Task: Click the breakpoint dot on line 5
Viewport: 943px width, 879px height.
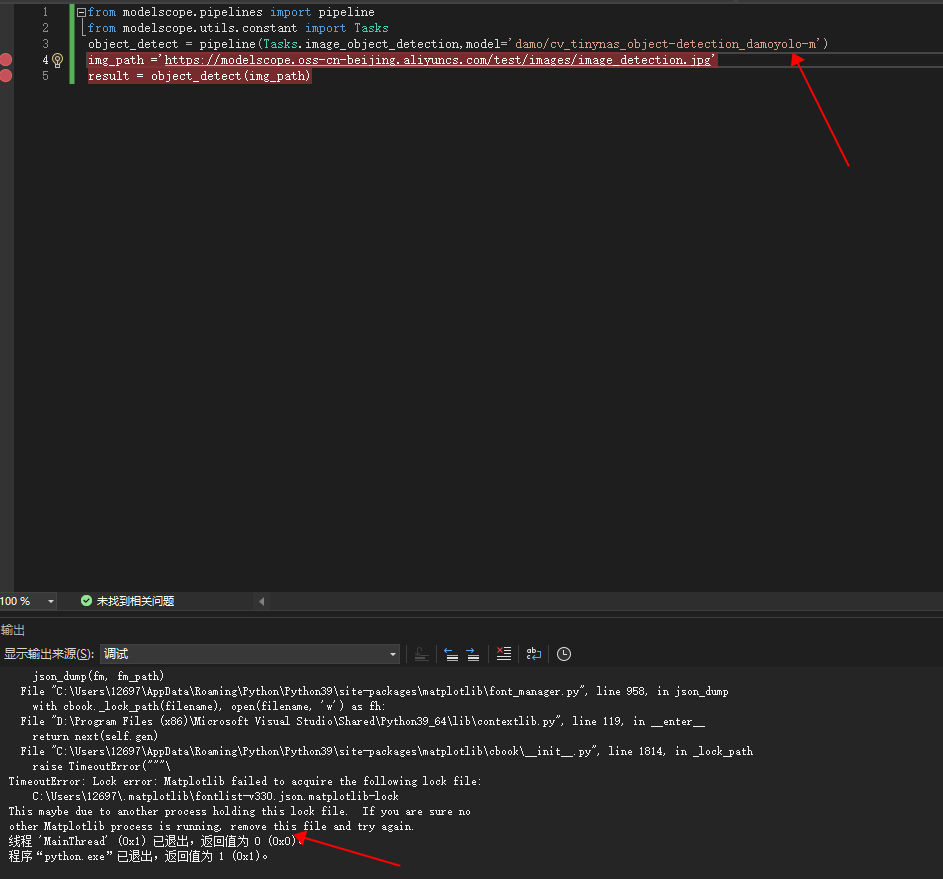Action: coord(6,76)
